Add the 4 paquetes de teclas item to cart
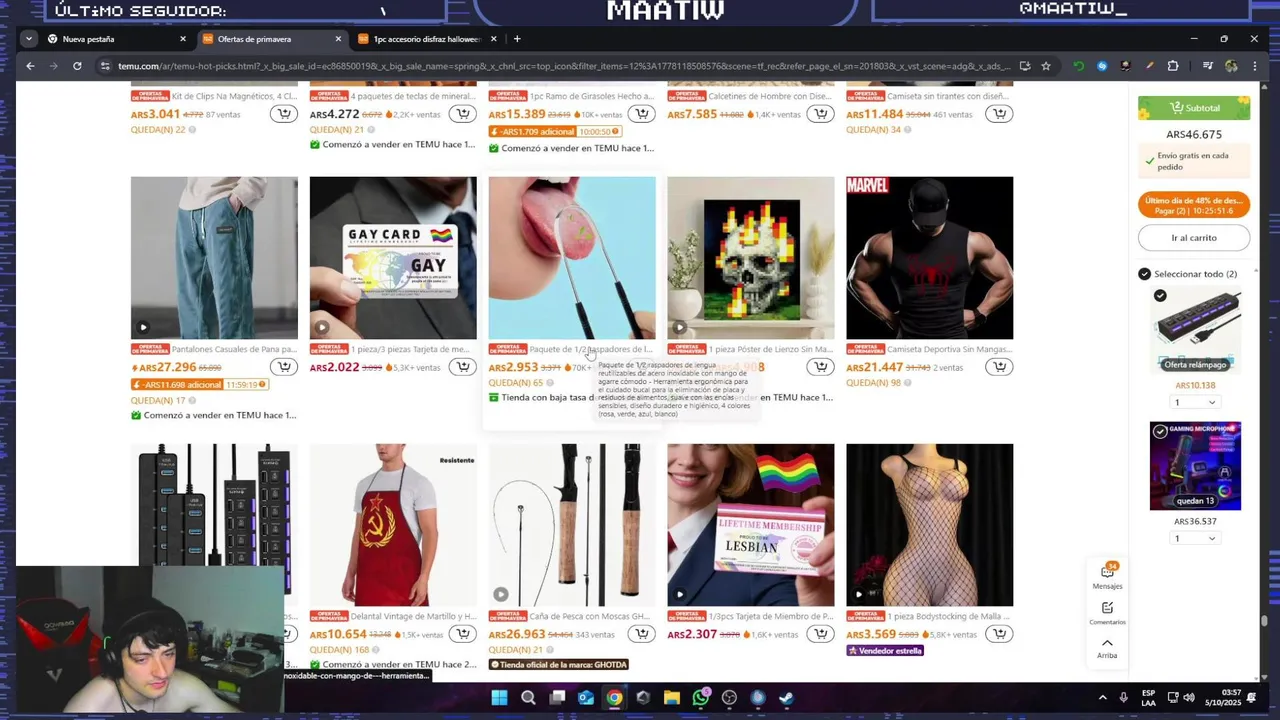The width and height of the screenshot is (1280, 720). [463, 114]
